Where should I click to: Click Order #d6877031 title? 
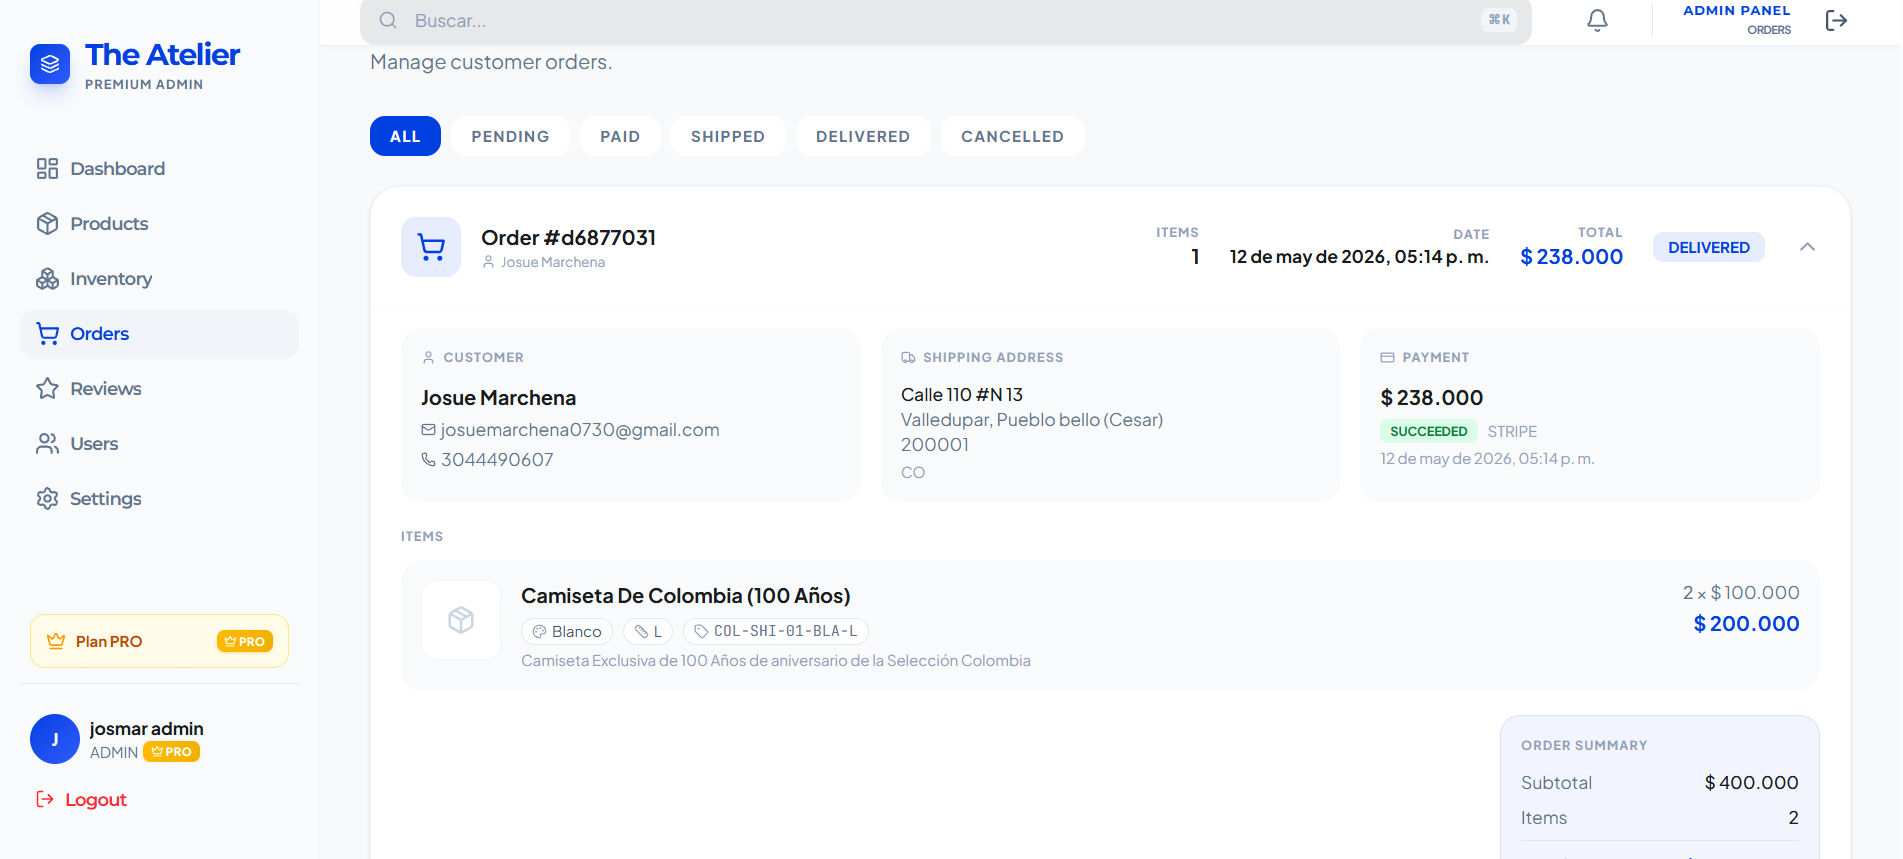click(568, 238)
